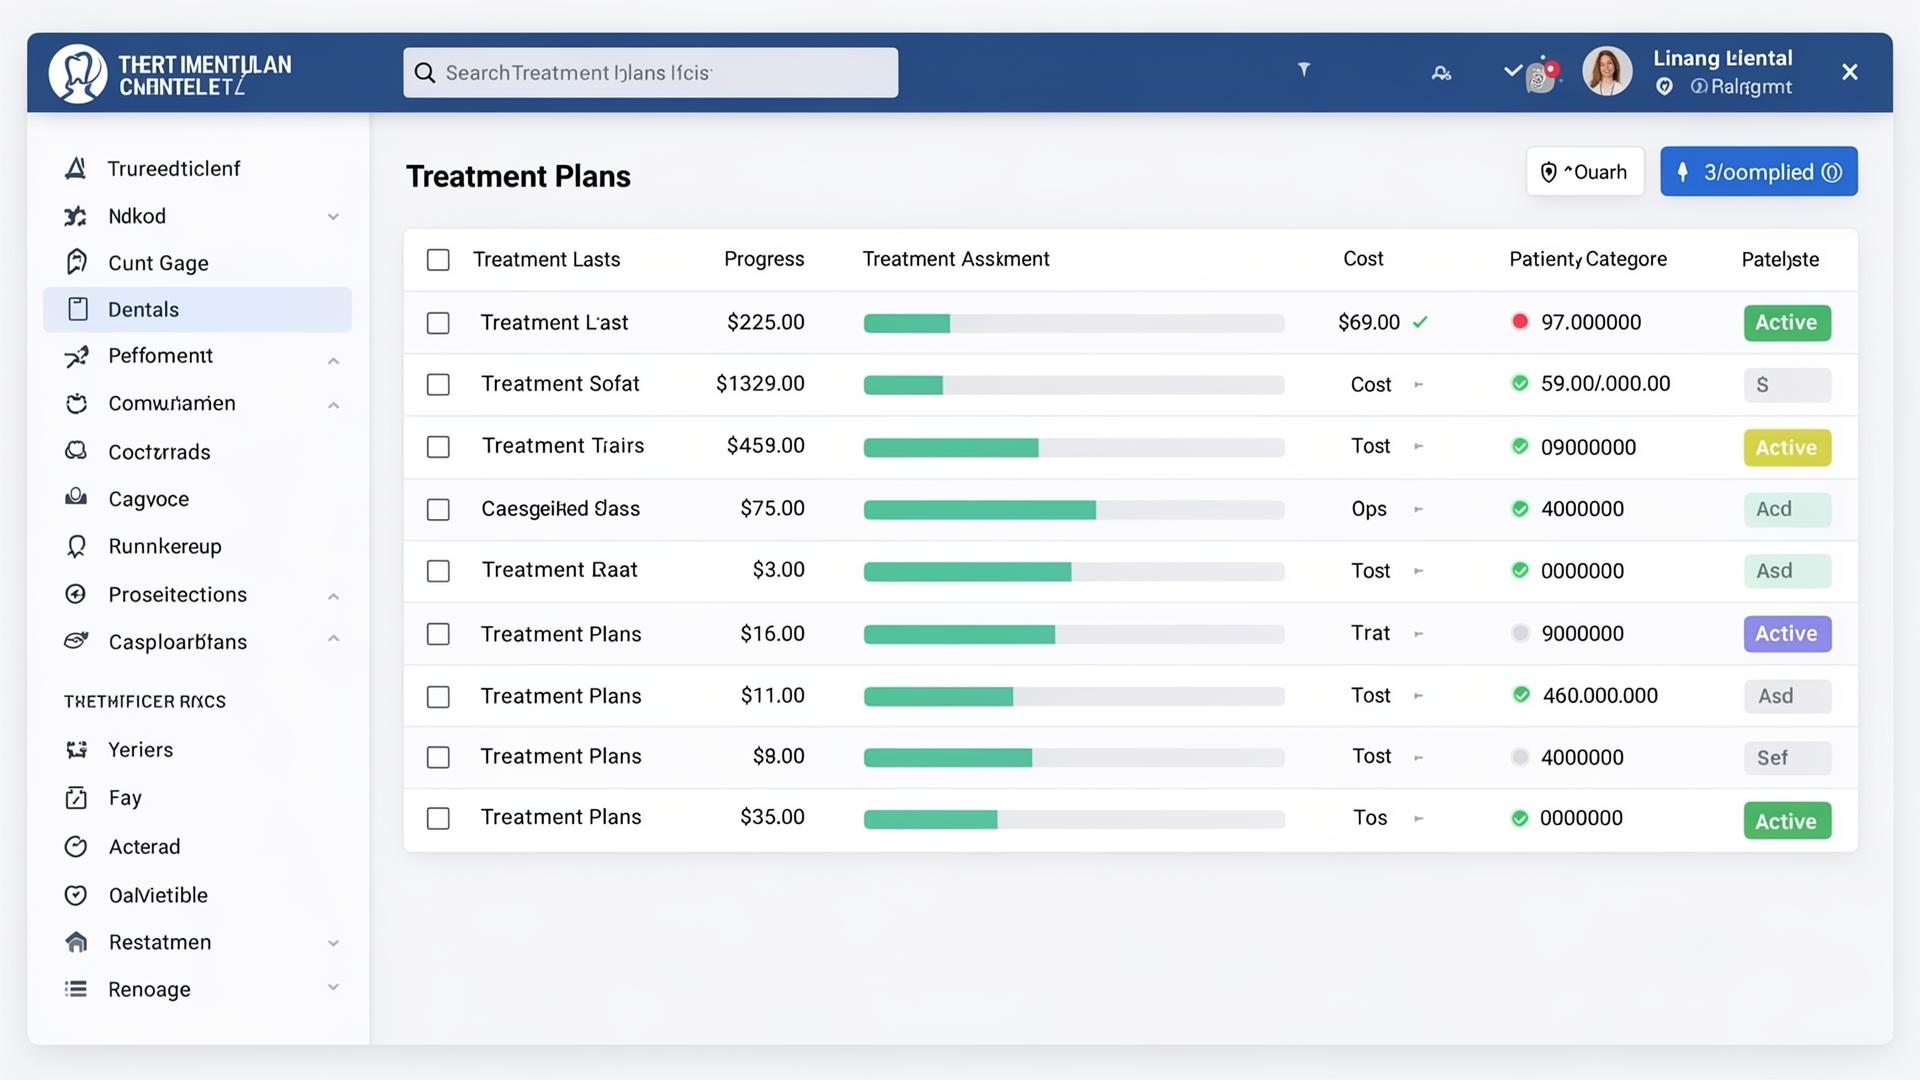Viewport: 1920px width, 1080px height.
Task: Click the blue 3/oomplied button
Action: tap(1759, 172)
